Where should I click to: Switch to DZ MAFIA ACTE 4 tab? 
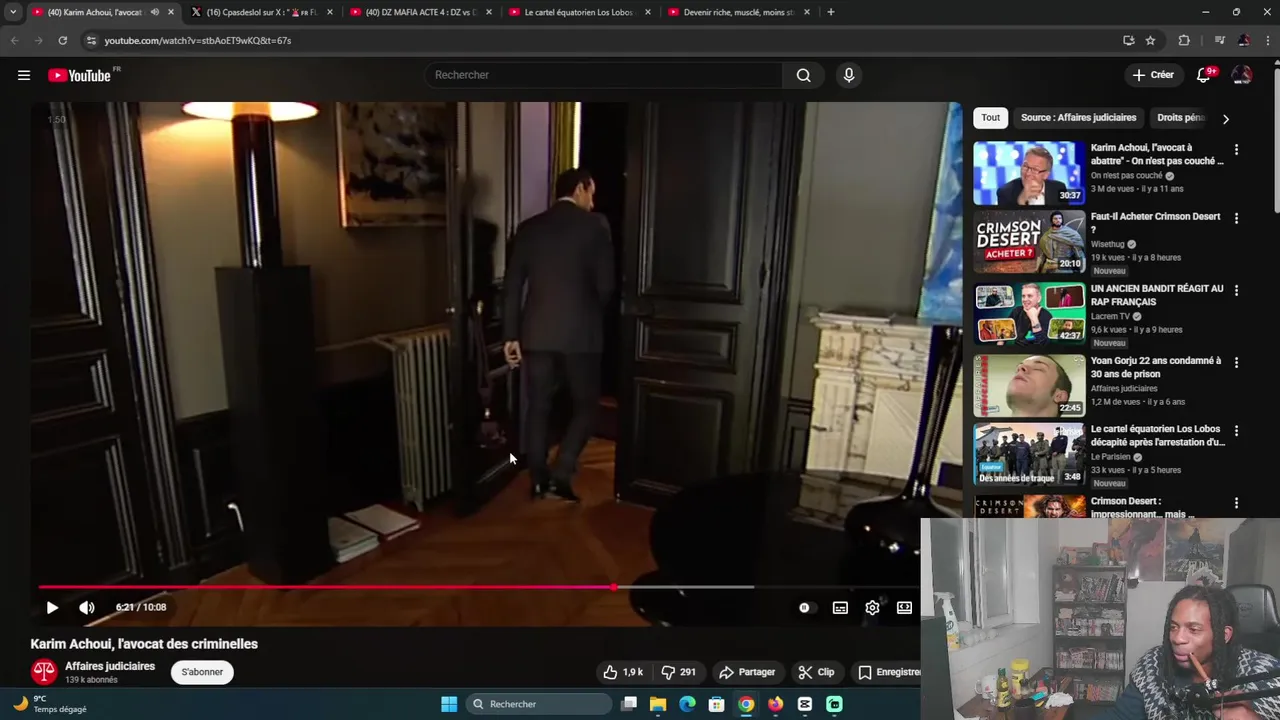pyautogui.click(x=421, y=12)
